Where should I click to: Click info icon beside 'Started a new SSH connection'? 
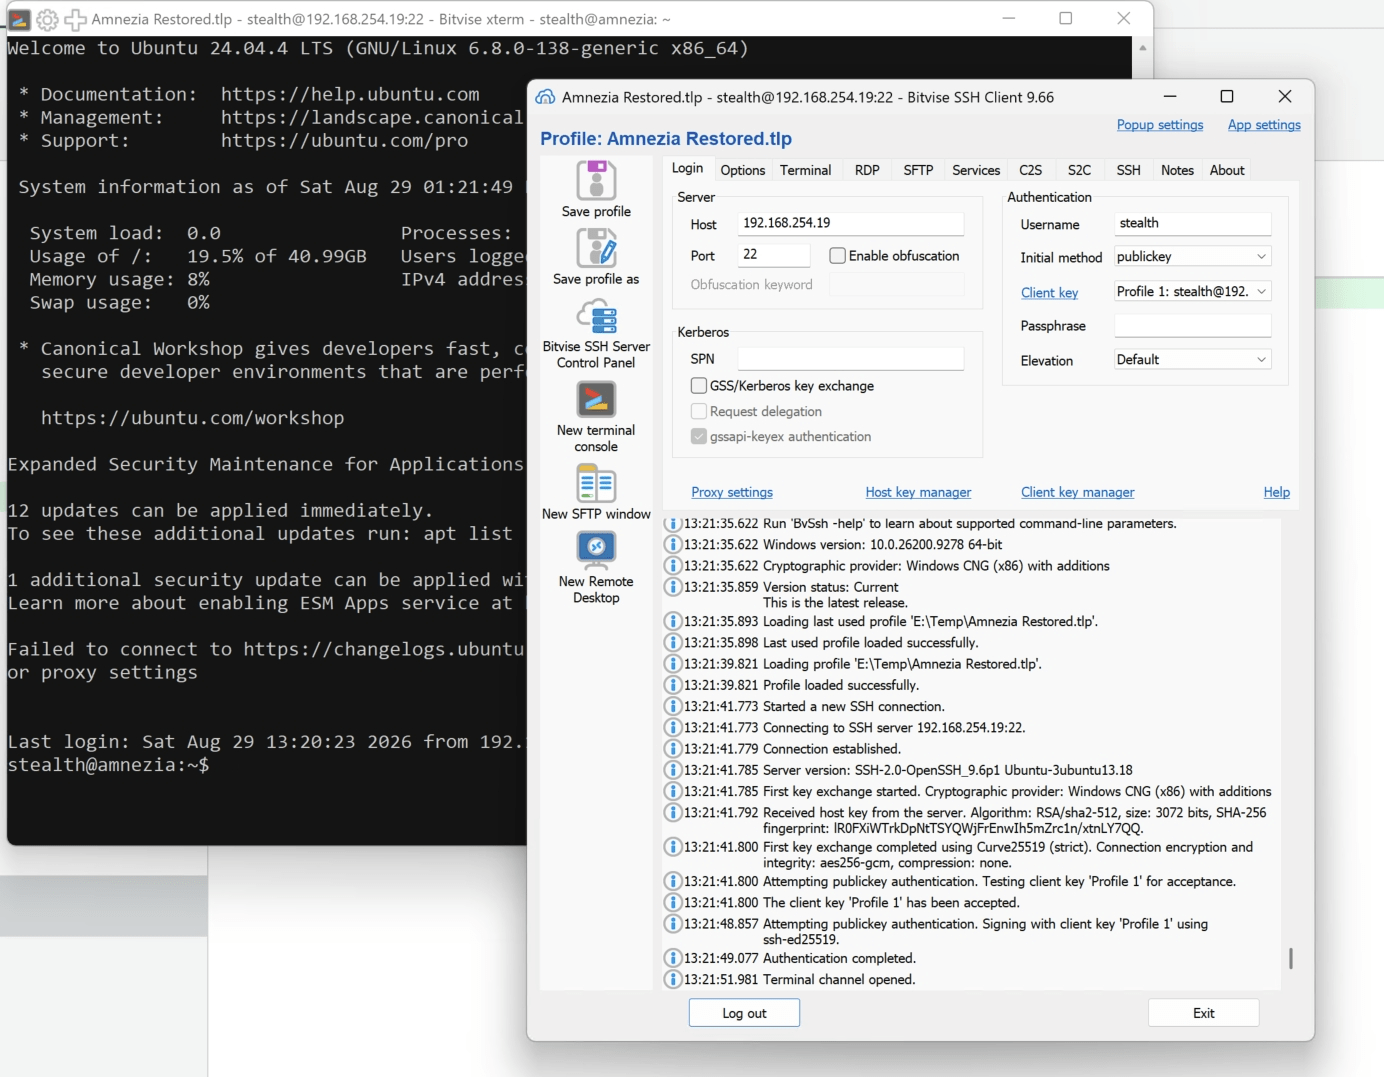click(673, 706)
